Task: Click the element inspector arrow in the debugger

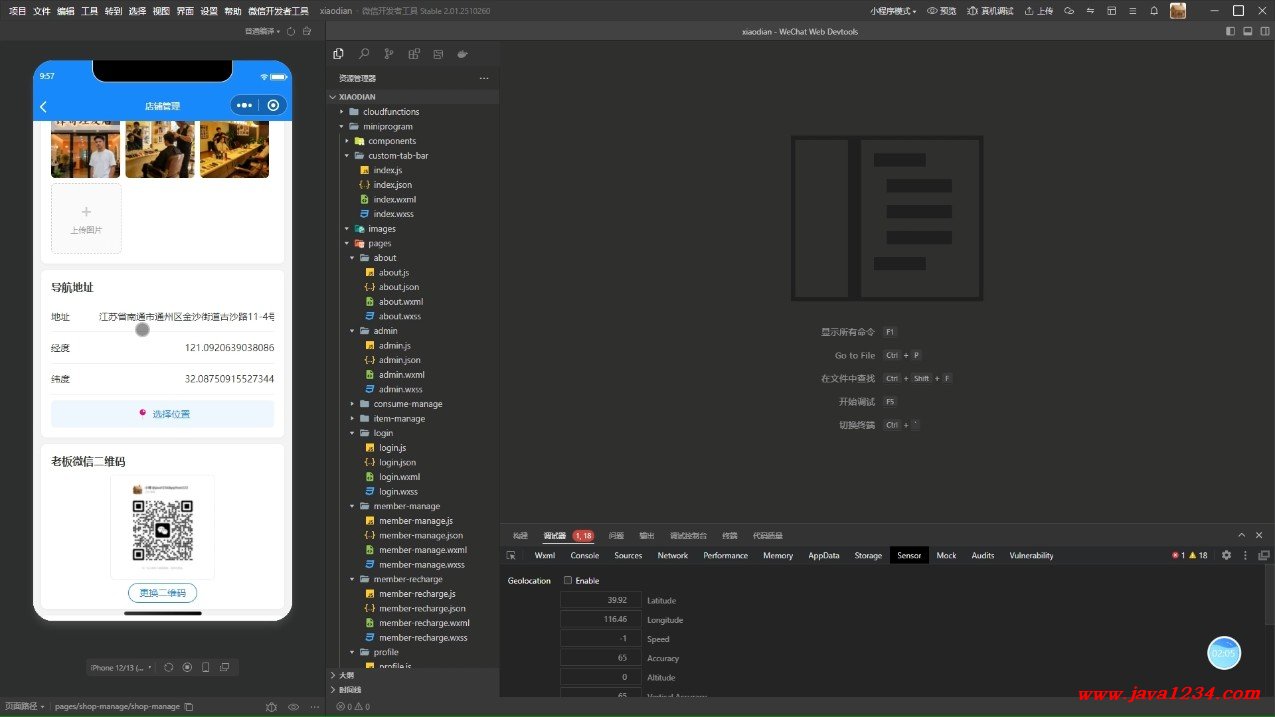Action: 511,555
